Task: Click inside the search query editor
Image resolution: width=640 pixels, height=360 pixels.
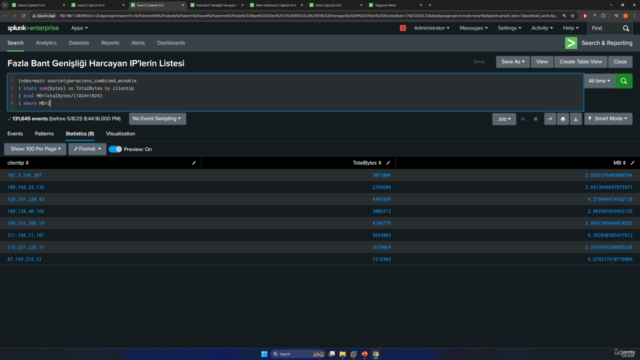Action: (x=295, y=92)
